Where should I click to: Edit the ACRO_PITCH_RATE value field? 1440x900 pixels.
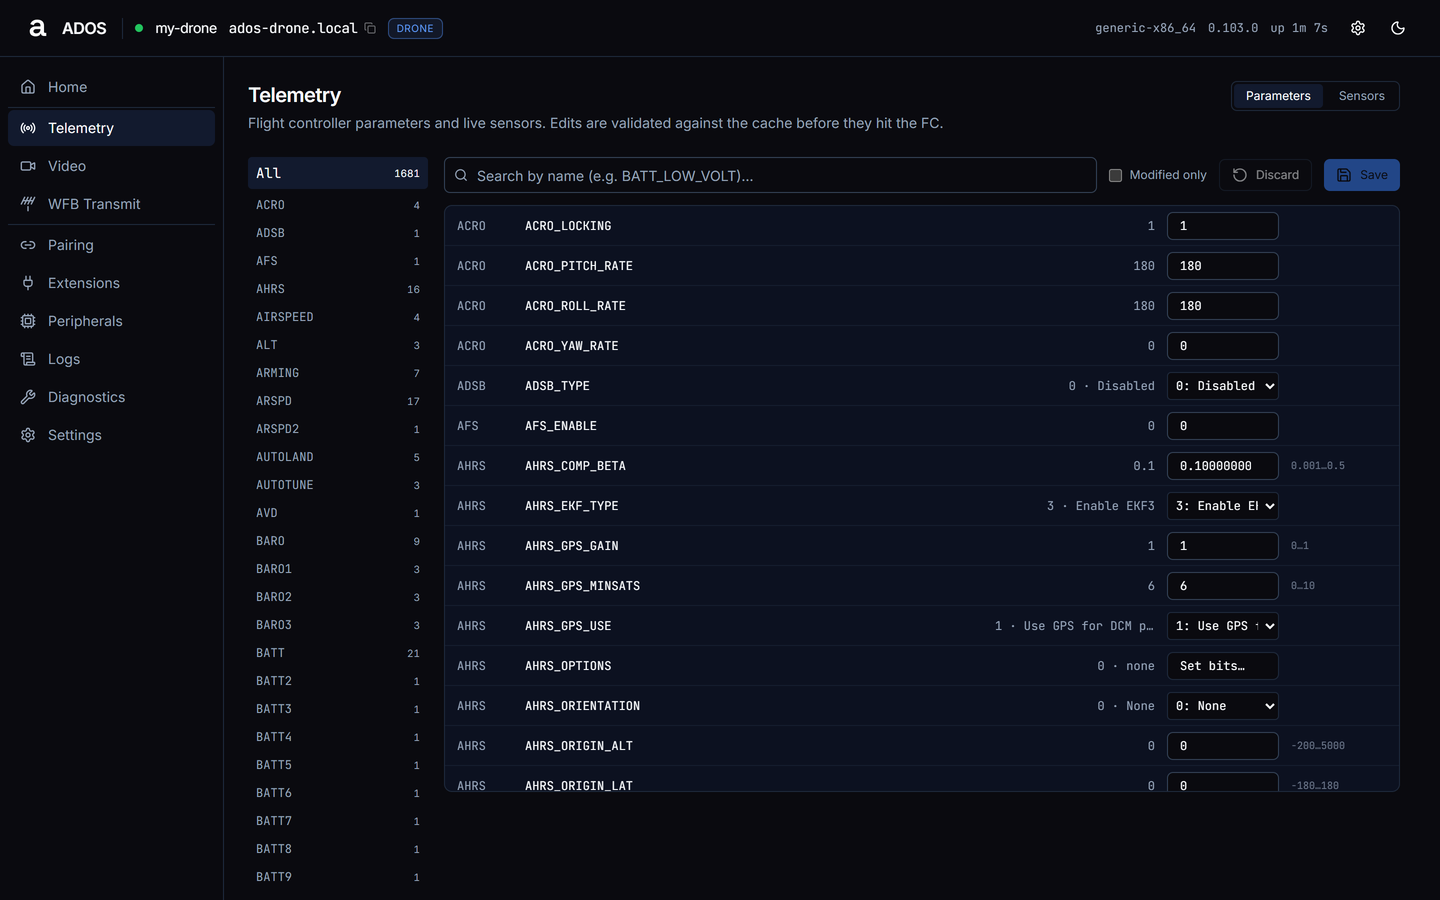(x=1223, y=266)
